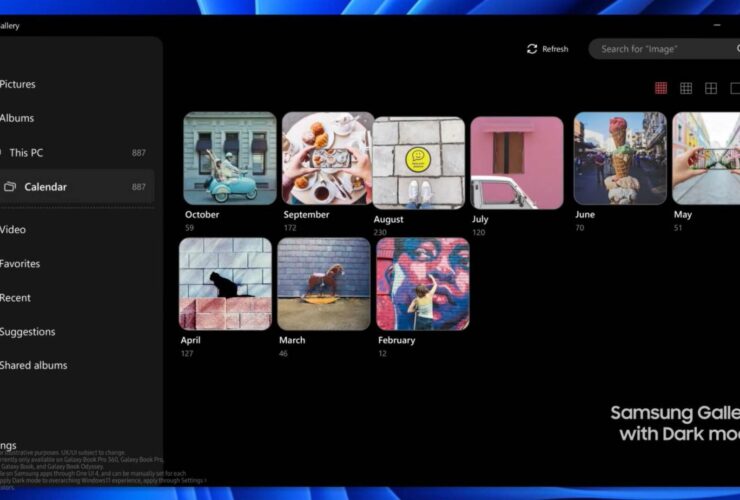Image resolution: width=740 pixels, height=500 pixels.
Task: Click the June month label
Action: point(585,214)
